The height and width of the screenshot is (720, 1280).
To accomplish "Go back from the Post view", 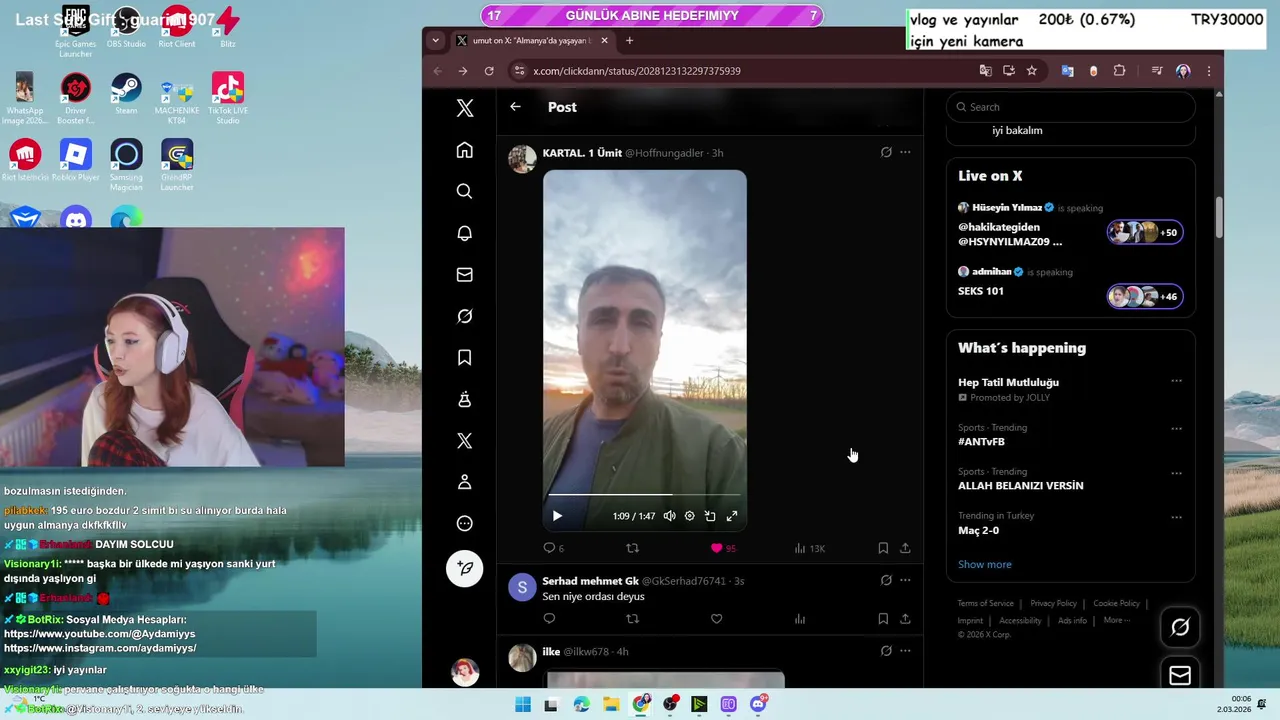I will (515, 107).
